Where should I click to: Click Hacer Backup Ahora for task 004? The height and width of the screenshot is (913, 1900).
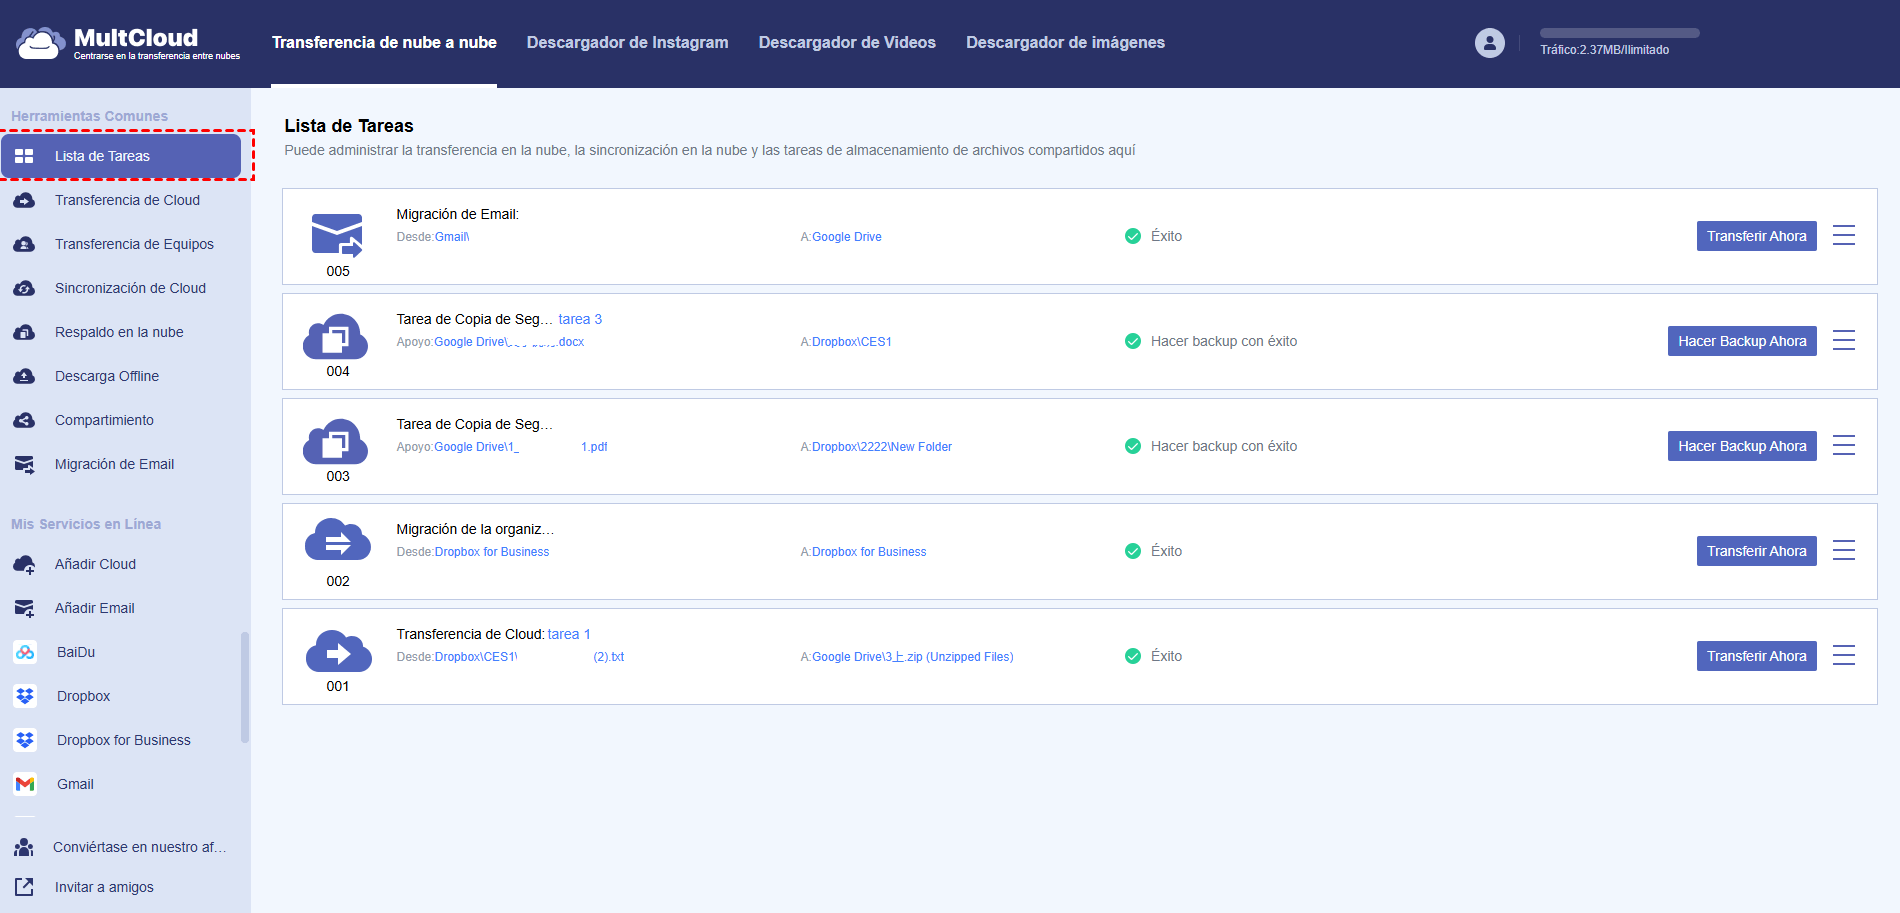1741,341
